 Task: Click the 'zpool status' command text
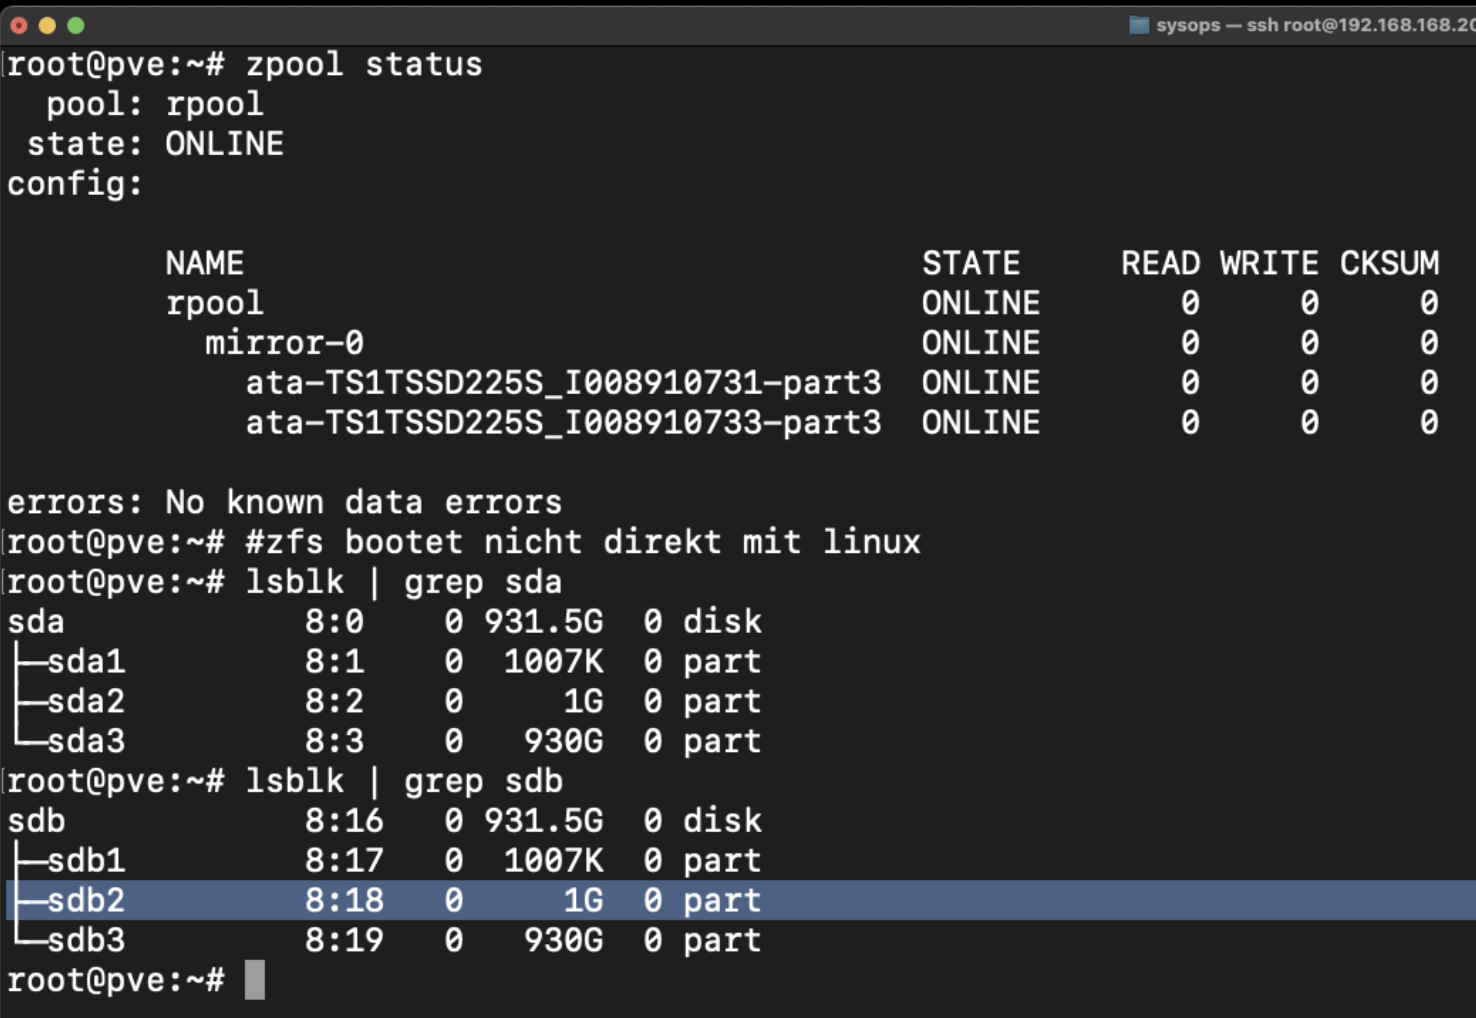coord(363,65)
